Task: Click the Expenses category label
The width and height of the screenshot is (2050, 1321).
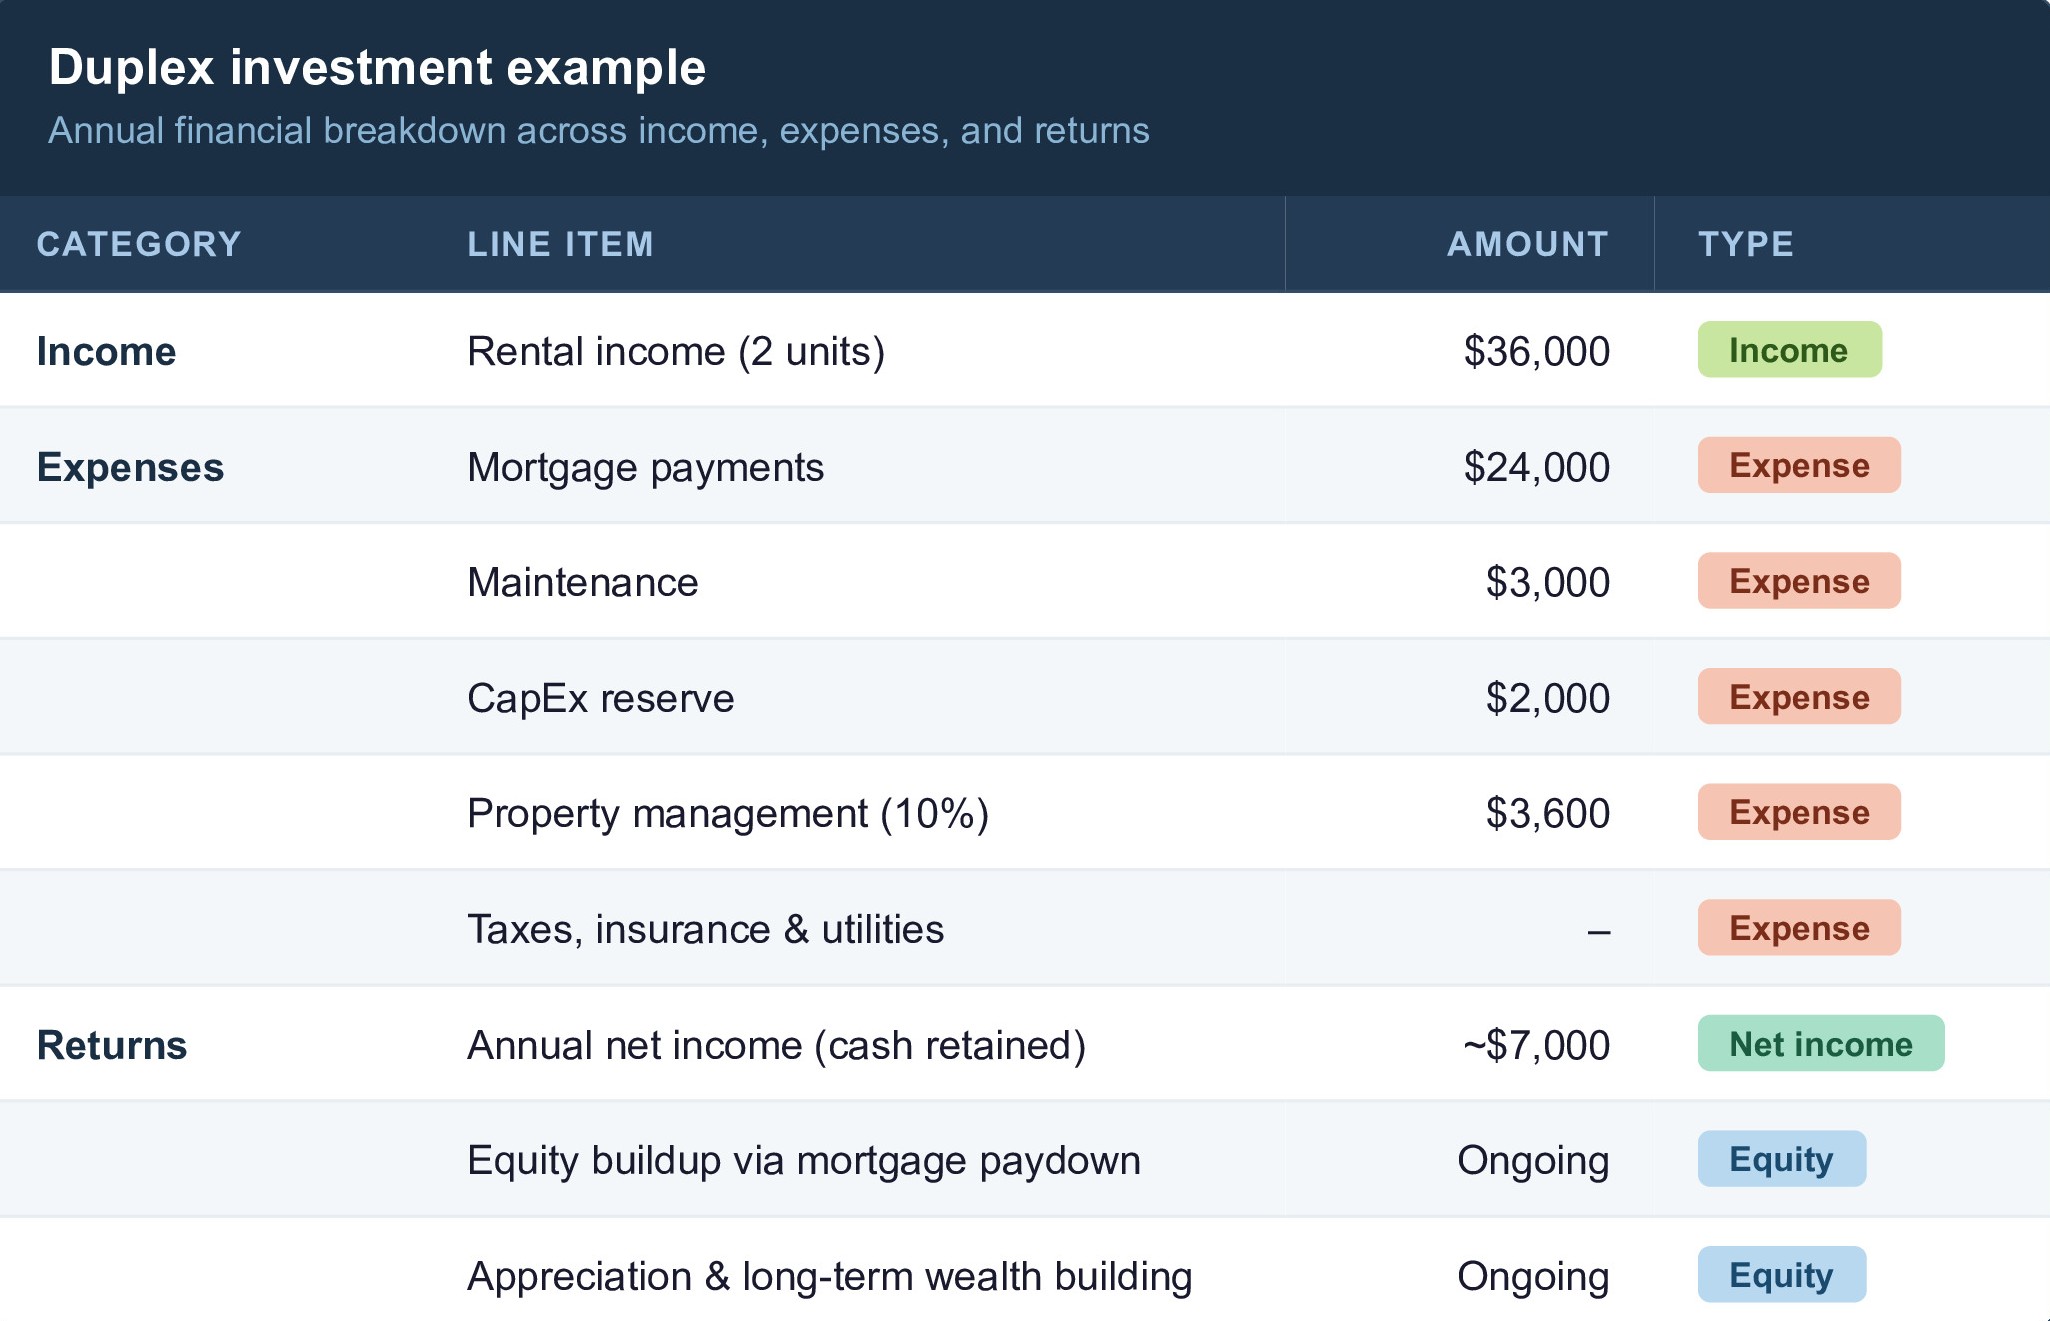Action: coord(130,468)
